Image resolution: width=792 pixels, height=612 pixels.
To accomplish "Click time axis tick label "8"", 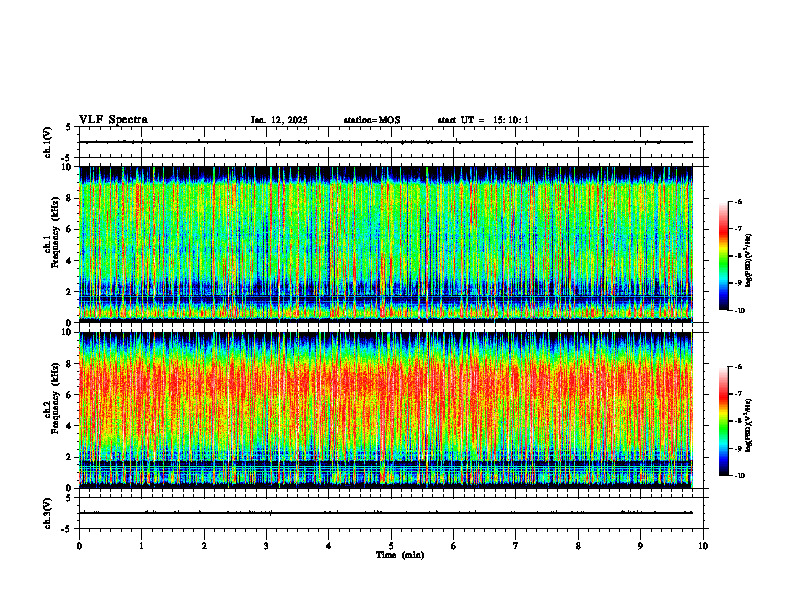I will [578, 546].
